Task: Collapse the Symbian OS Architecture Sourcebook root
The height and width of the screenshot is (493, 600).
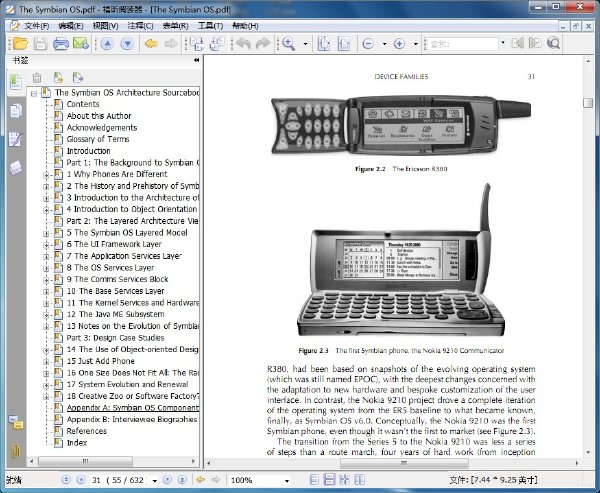Action: click(34, 93)
